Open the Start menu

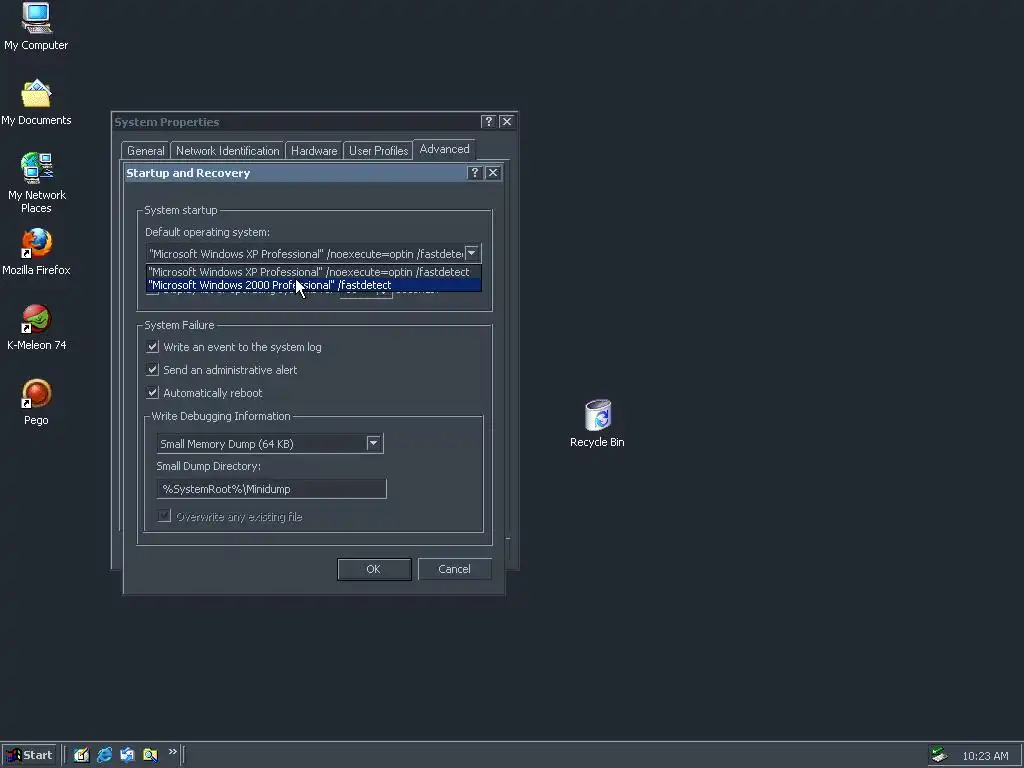coord(29,755)
